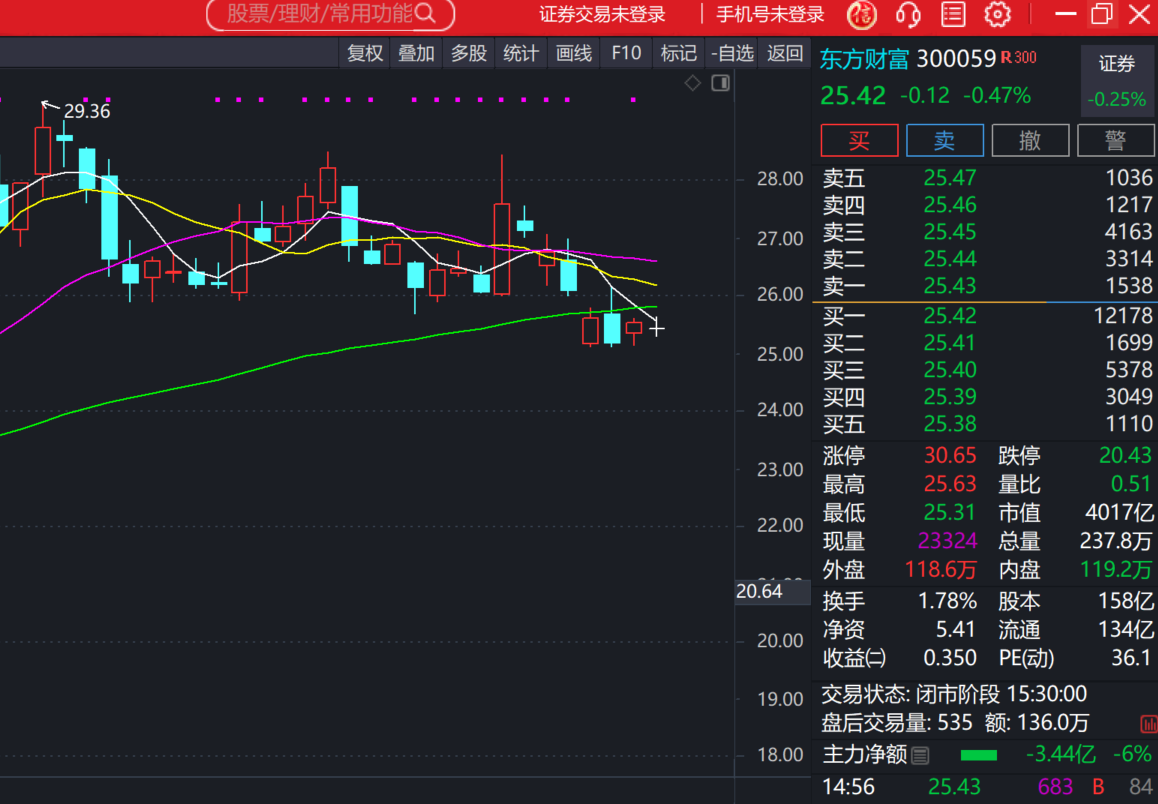1158x804 pixels.
Task: Click 主力净额 value -3.44亿
Action: pyautogui.click(x=1061, y=755)
